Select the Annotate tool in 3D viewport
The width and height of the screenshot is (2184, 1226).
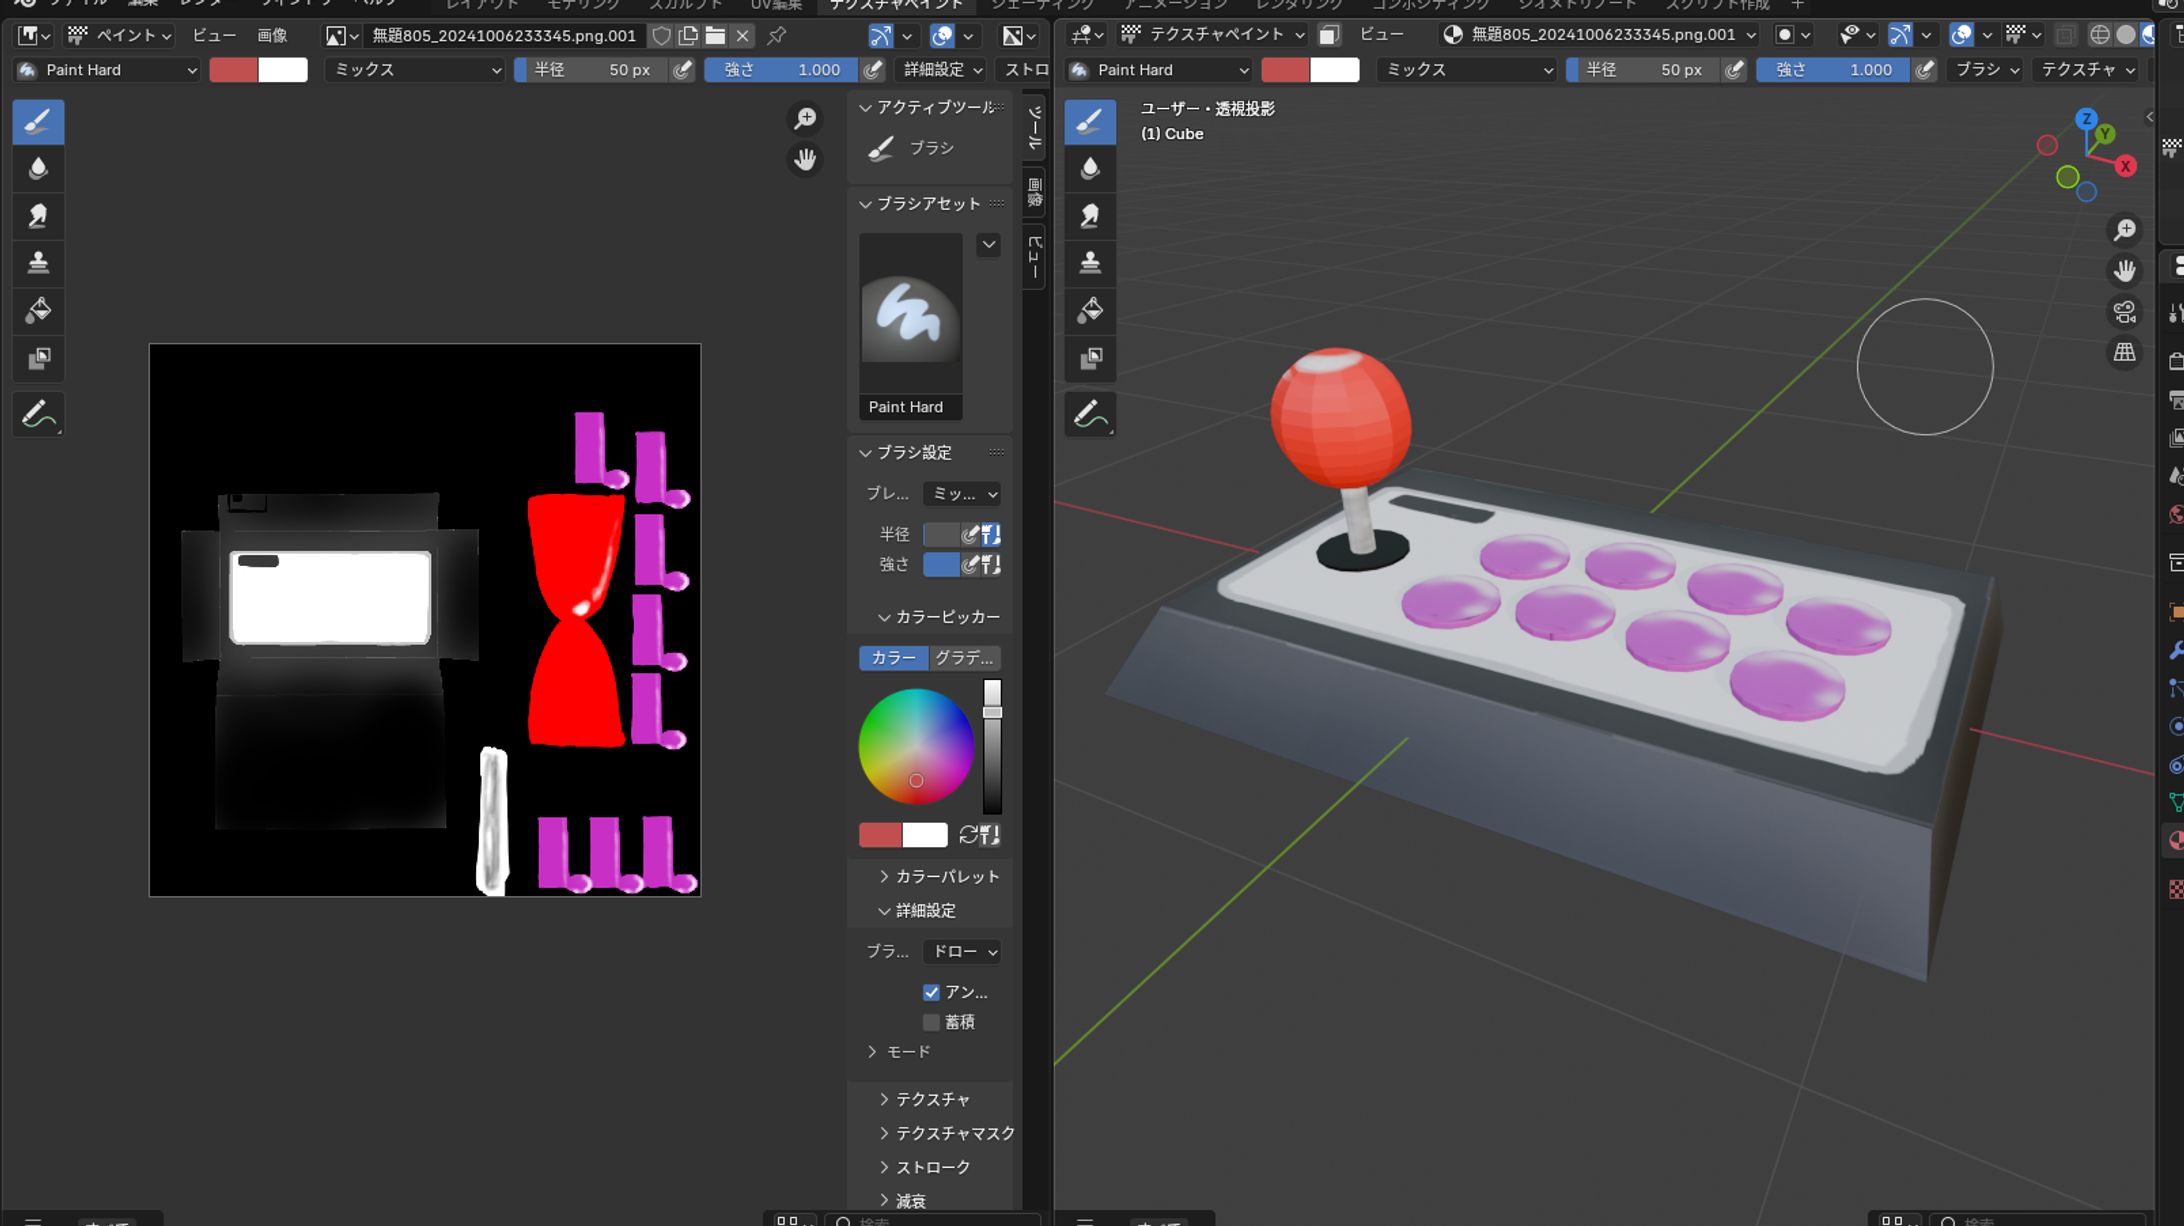click(x=1090, y=415)
